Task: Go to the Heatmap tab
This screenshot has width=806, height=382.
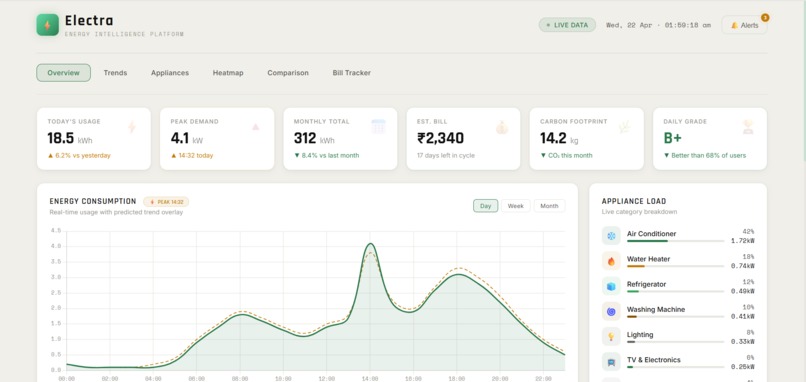Action: [228, 72]
